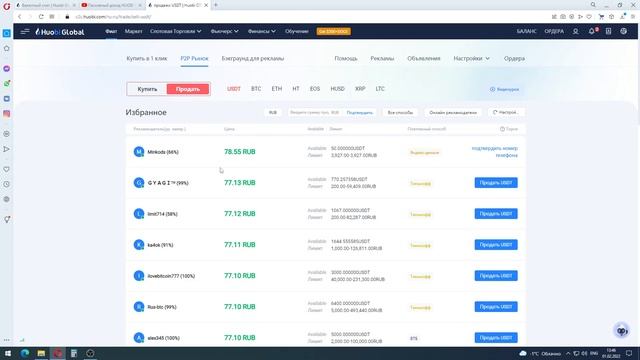Switch to Купить в 1 клик tab
The height and width of the screenshot is (360, 640).
(147, 58)
